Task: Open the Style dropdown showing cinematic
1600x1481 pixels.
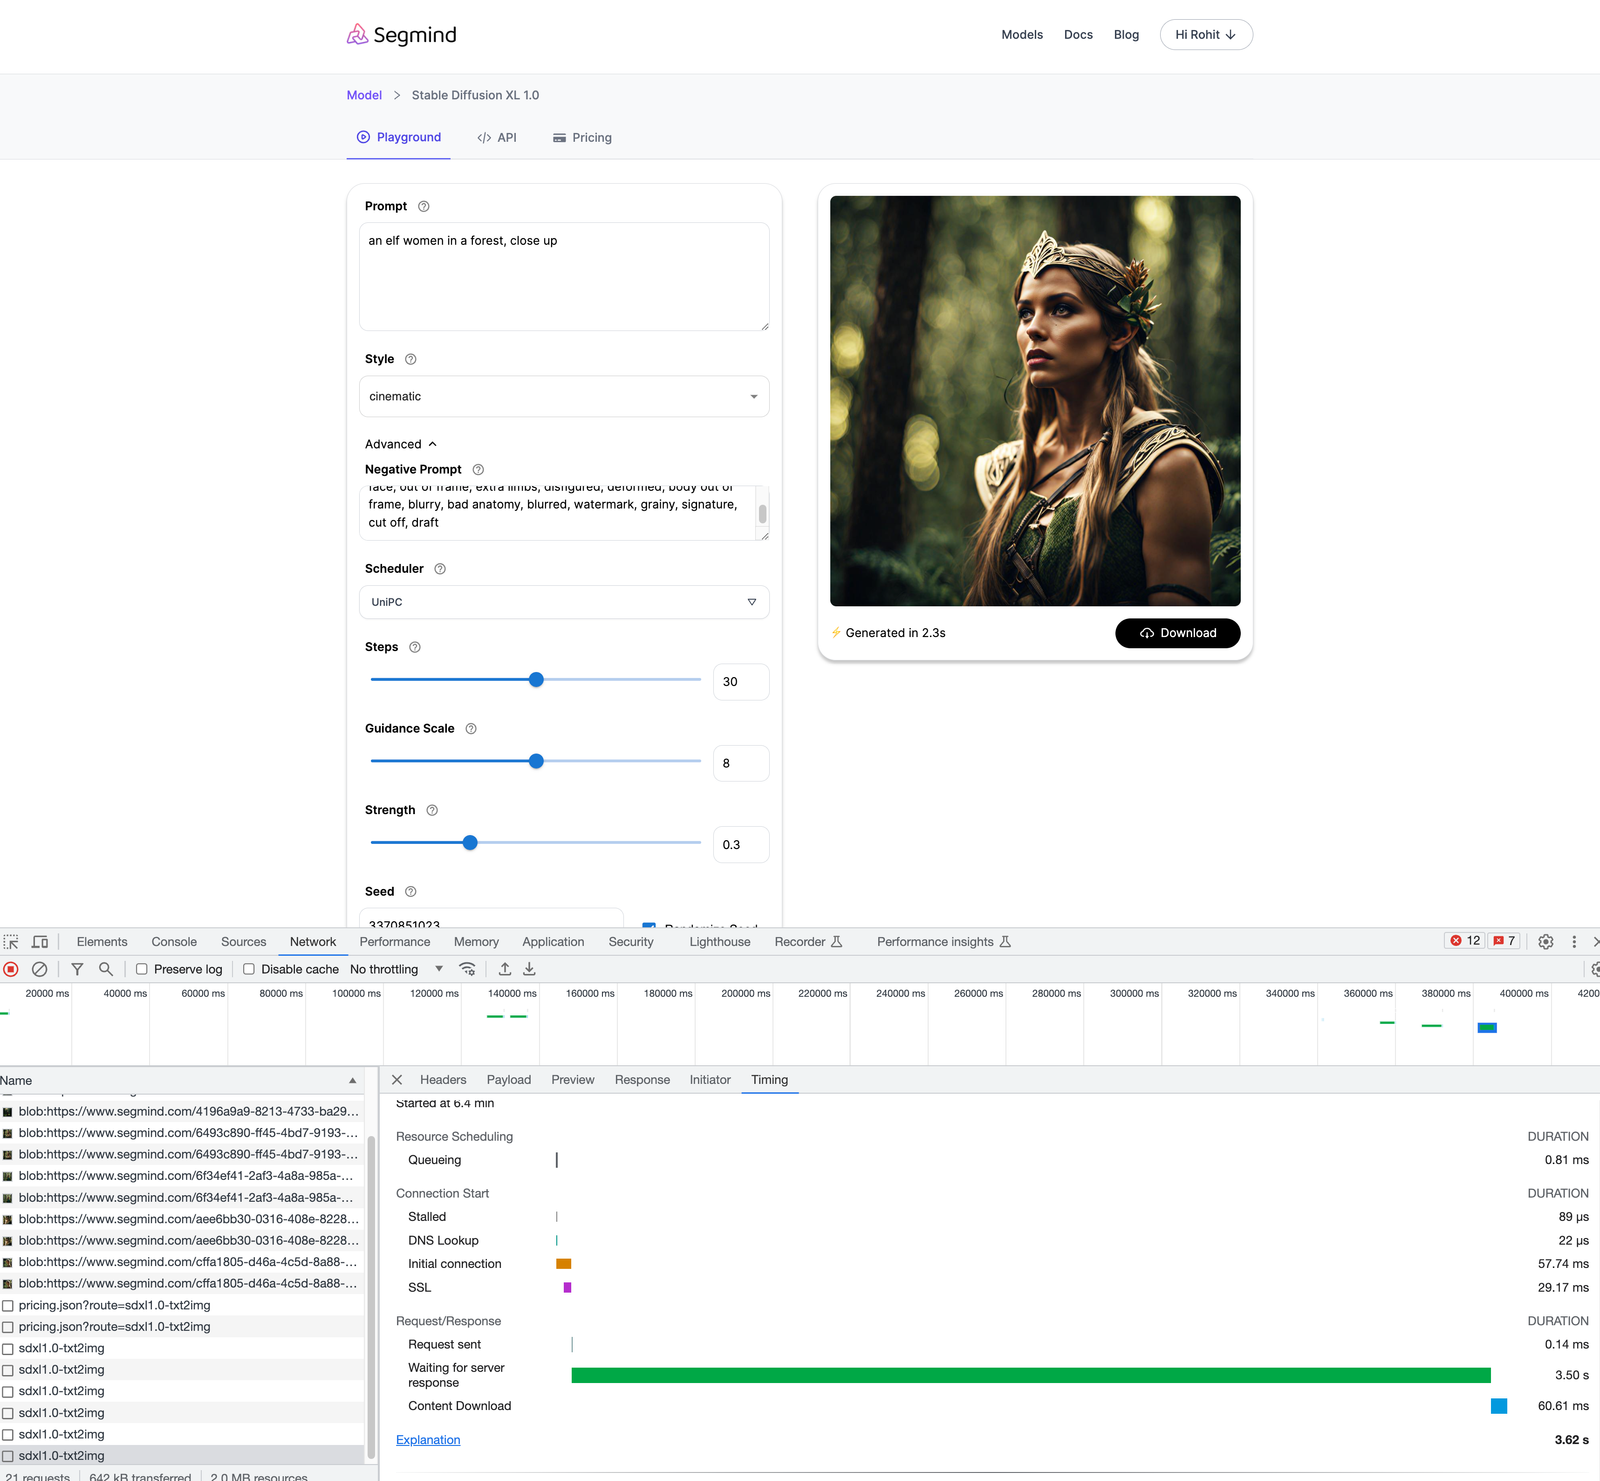Action: 563,397
